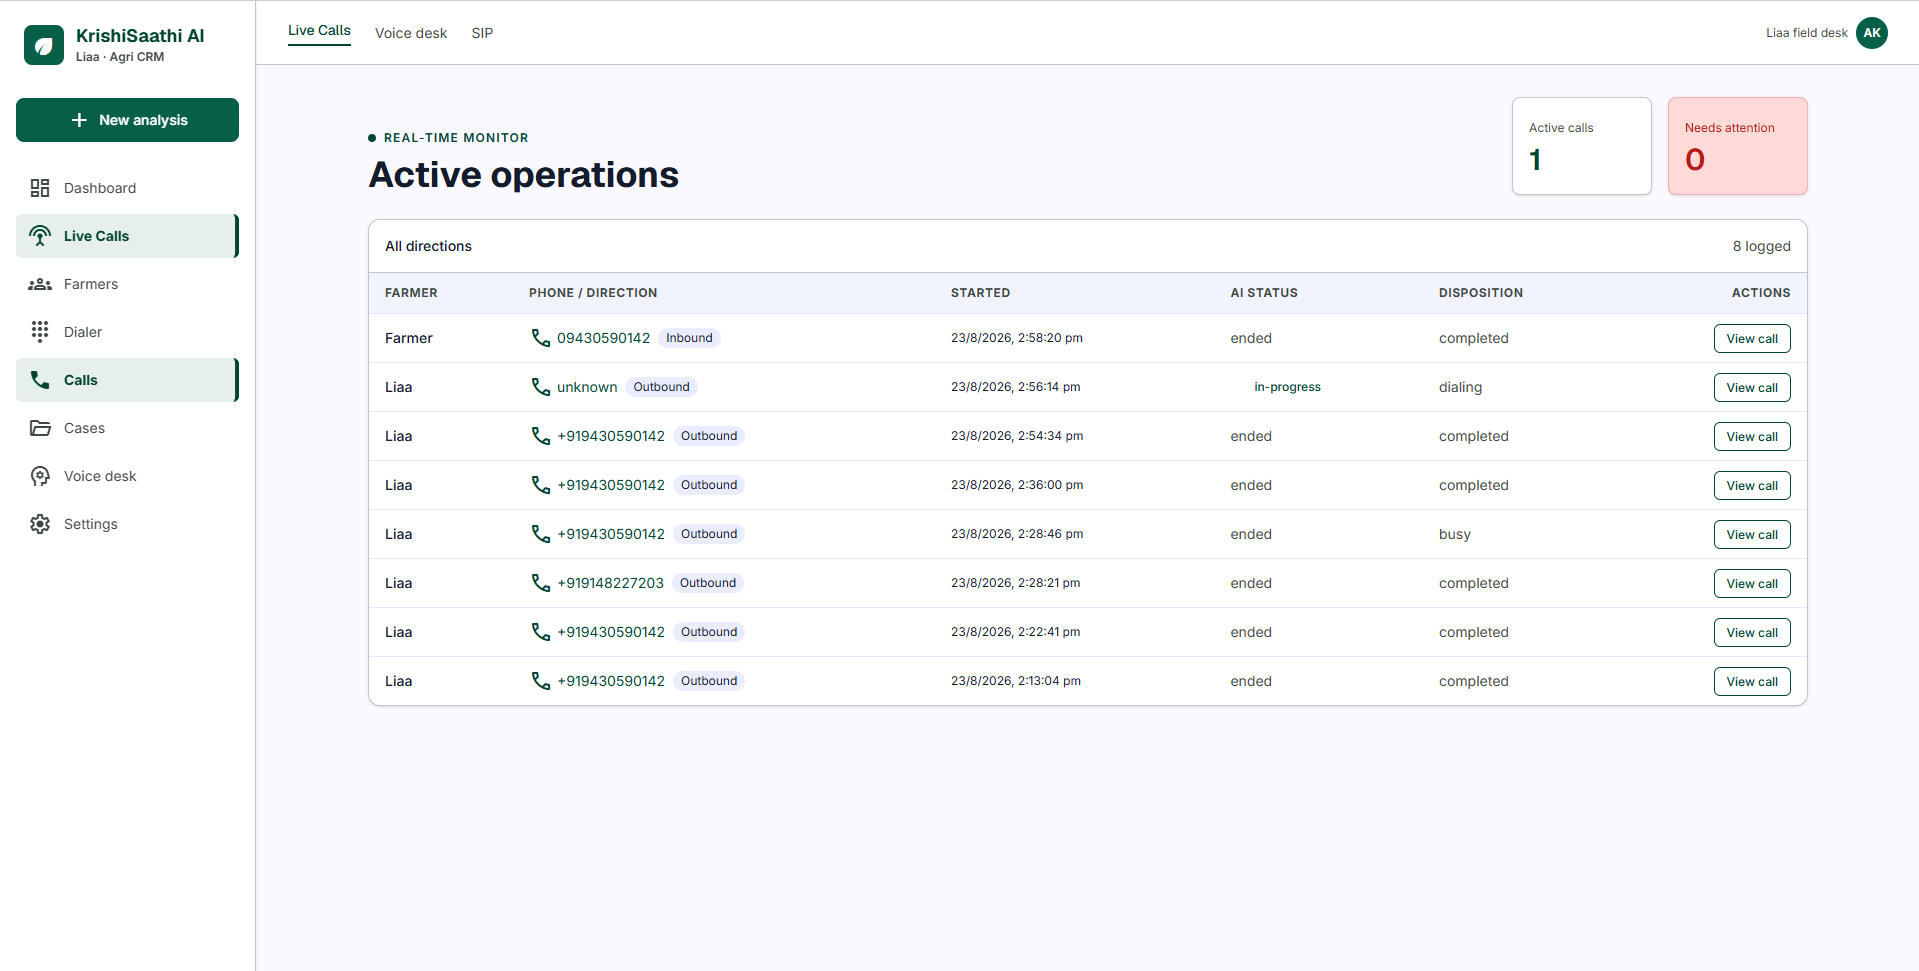Click the Needs attention card

tap(1738, 146)
